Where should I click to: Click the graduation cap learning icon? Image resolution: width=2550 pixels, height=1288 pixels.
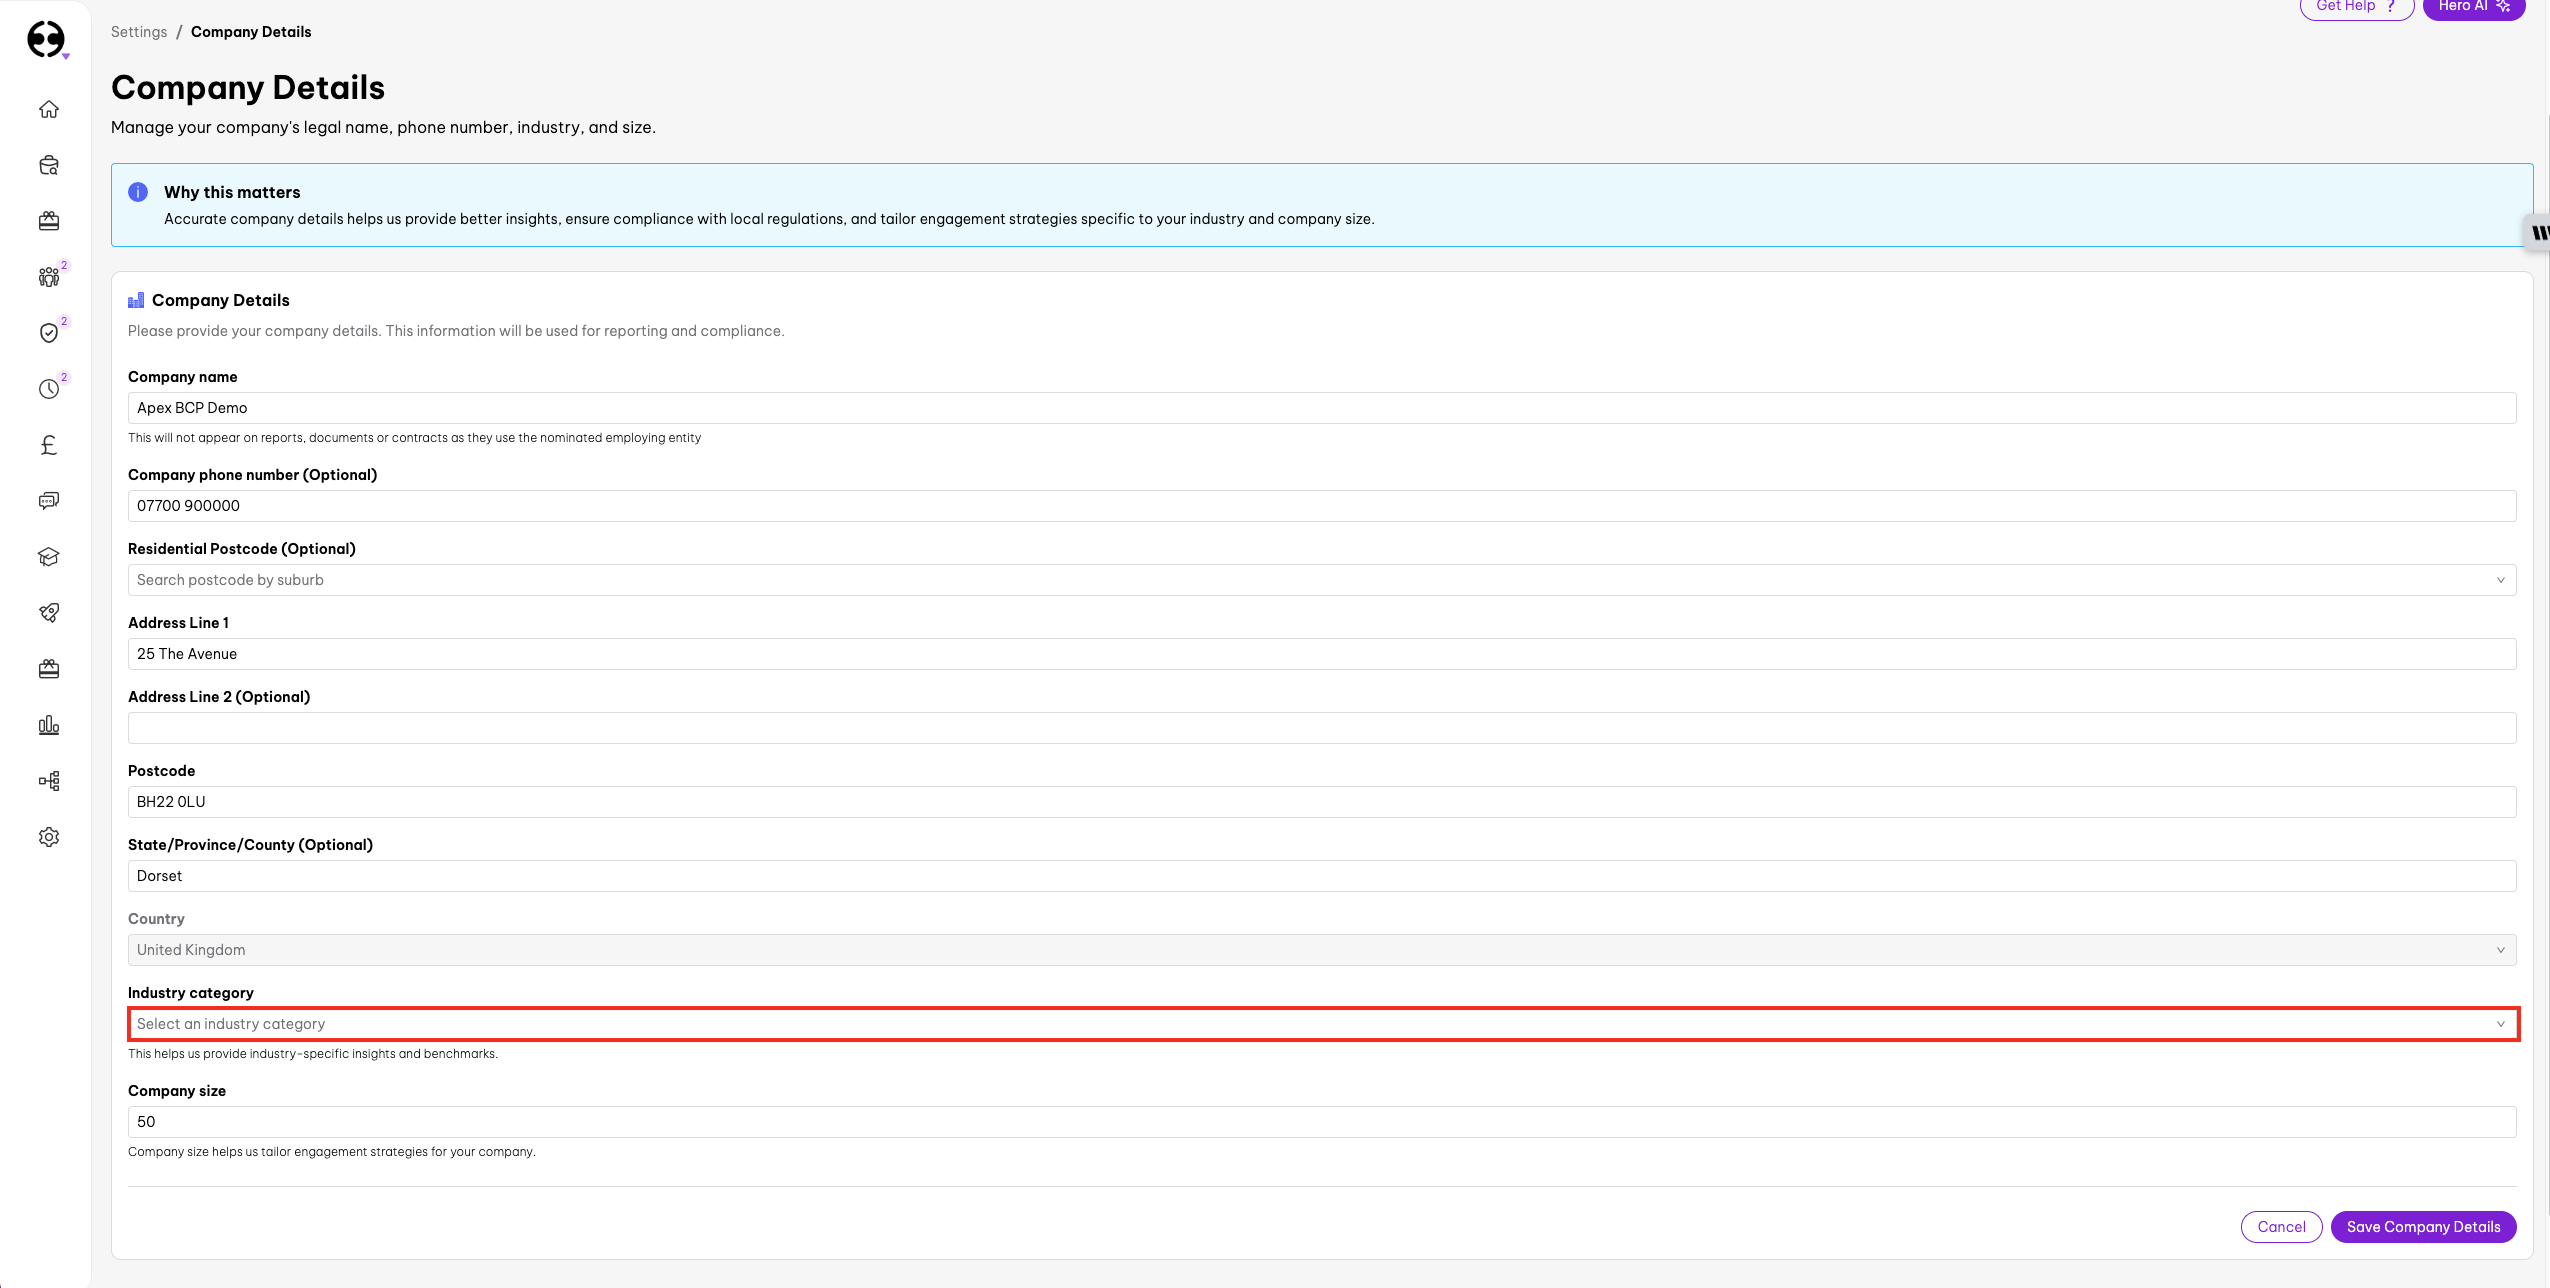coord(49,557)
